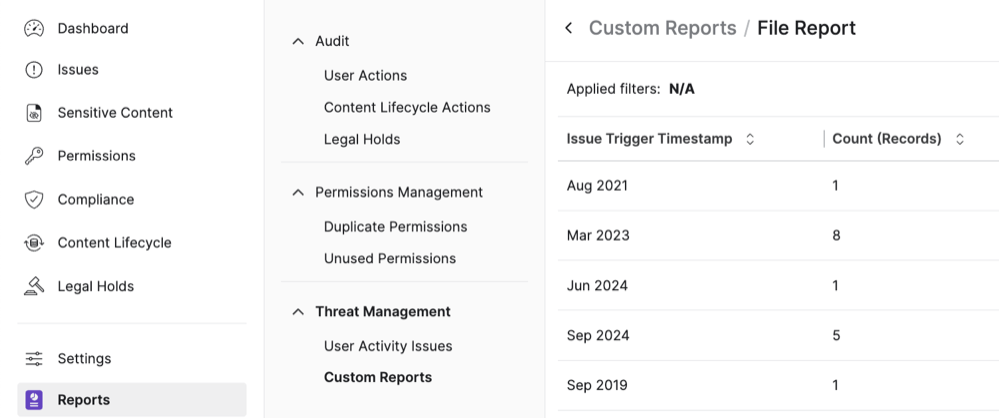The width and height of the screenshot is (999, 418).
Task: Click count value 5 for Sep 2024
Action: (x=836, y=335)
